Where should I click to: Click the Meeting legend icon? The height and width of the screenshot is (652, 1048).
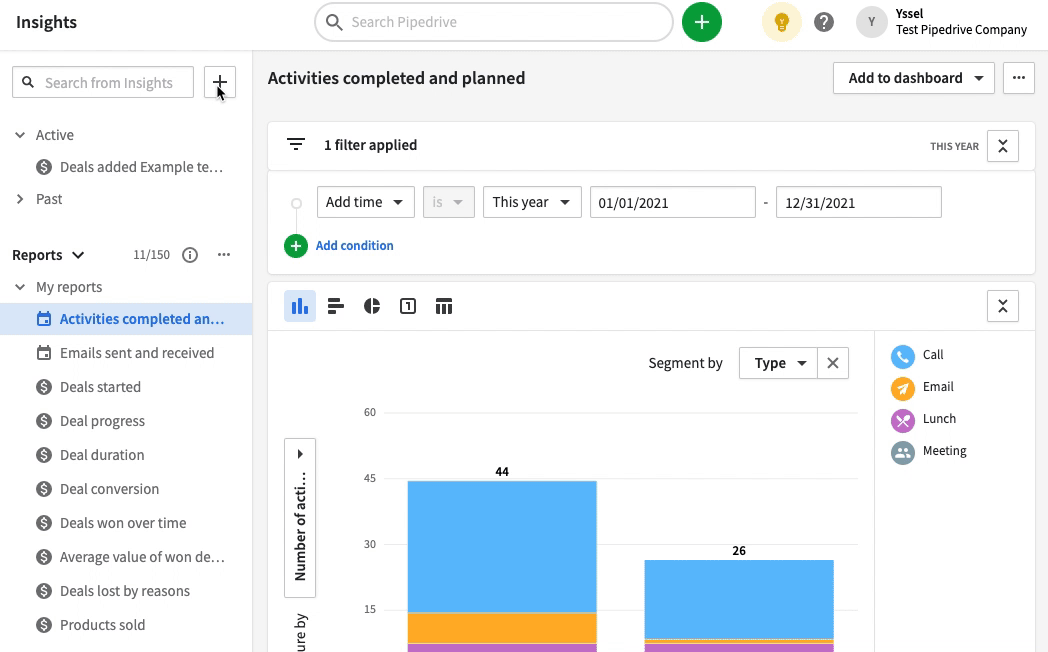pos(902,453)
